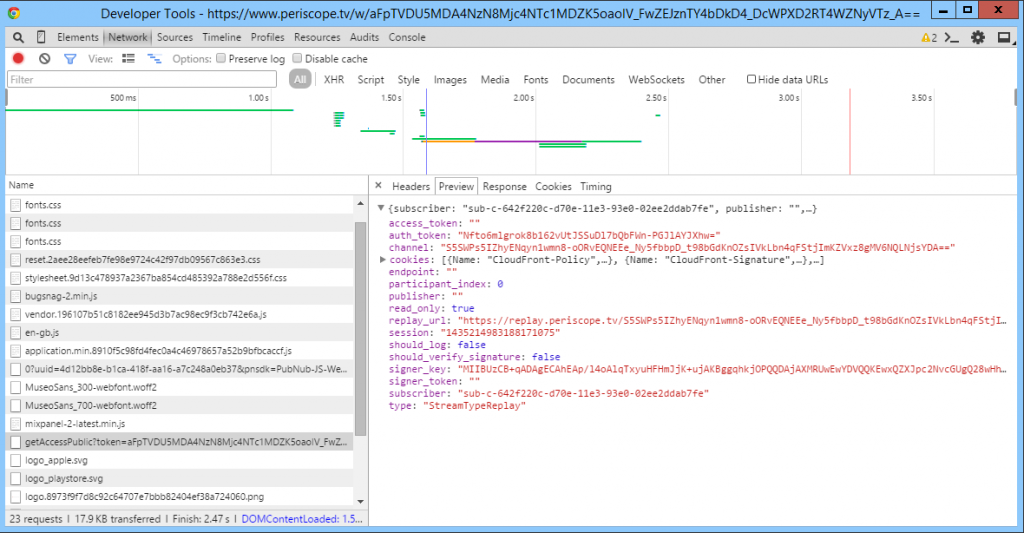
Task: Toggle the filter funnel icon
Action: 70,59
